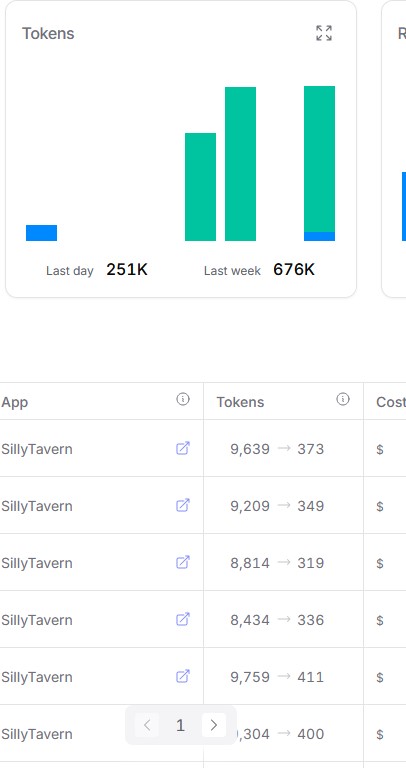The image size is (406, 768).
Task: Click SillyTavern name in 9,639 tokens row
Action: click(37, 449)
